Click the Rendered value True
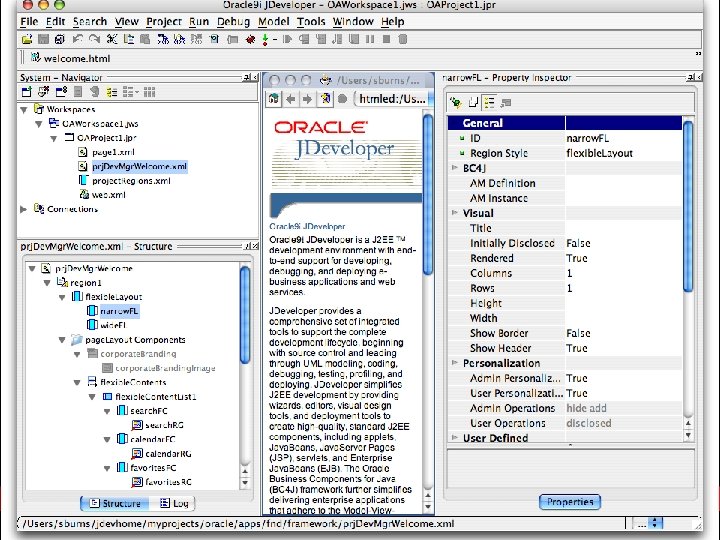This screenshot has height=540, width=720. (x=576, y=259)
